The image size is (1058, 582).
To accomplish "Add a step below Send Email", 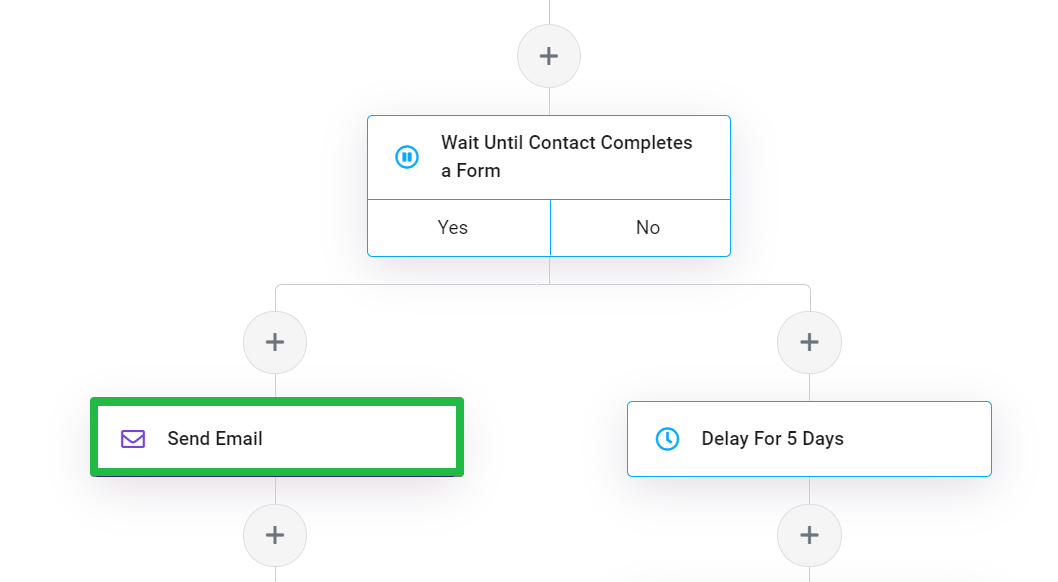I will 275,535.
